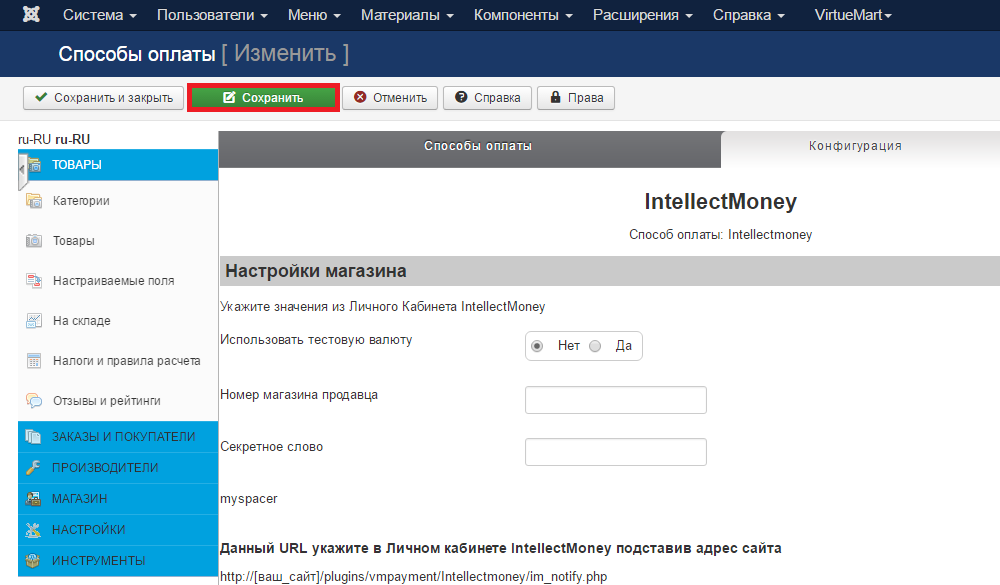
Task: Click the Отзывы и рейтинги speech bubble icon
Action: (x=34, y=401)
